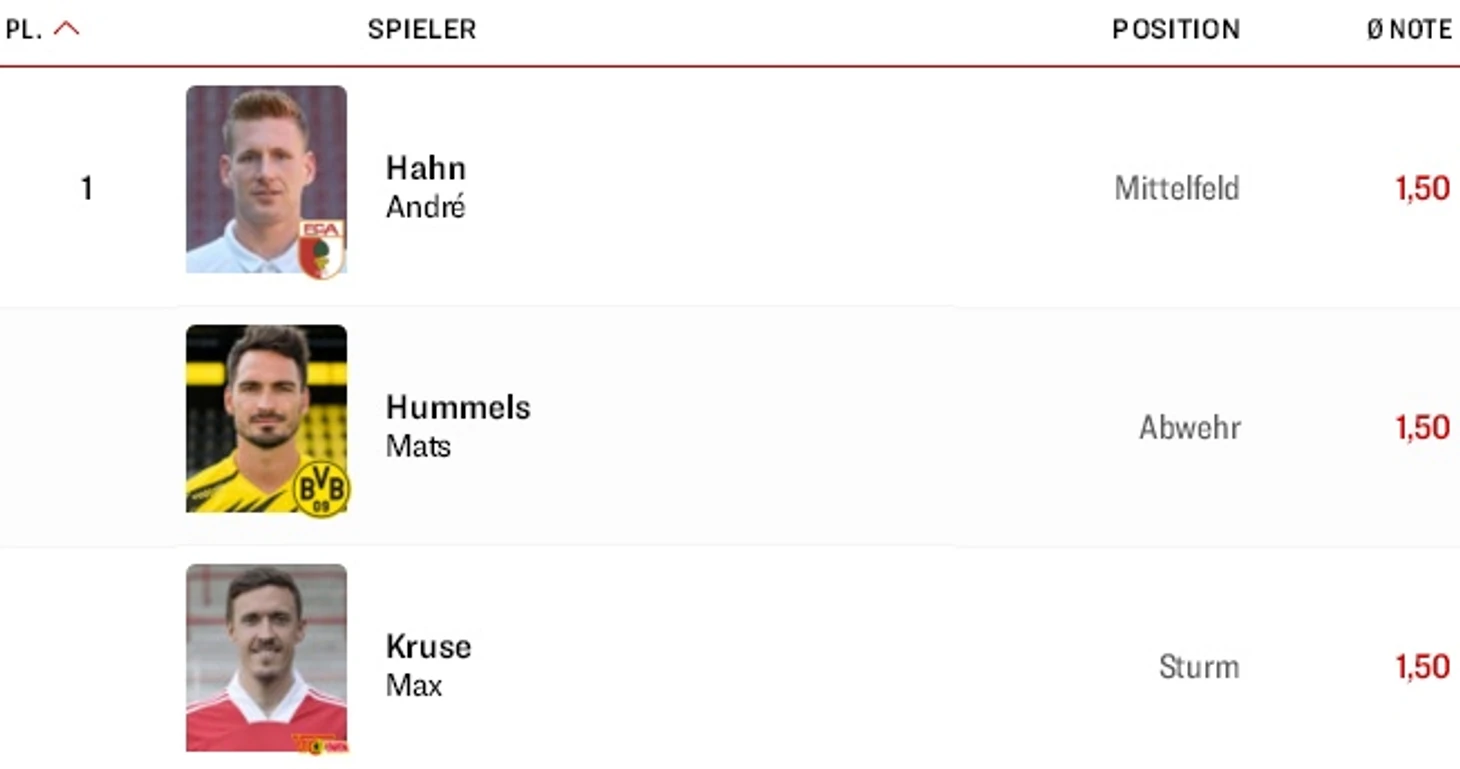Viewport: 1460px width, 769px height.
Task: Sort table by Ø NOTE column
Action: click(1409, 29)
